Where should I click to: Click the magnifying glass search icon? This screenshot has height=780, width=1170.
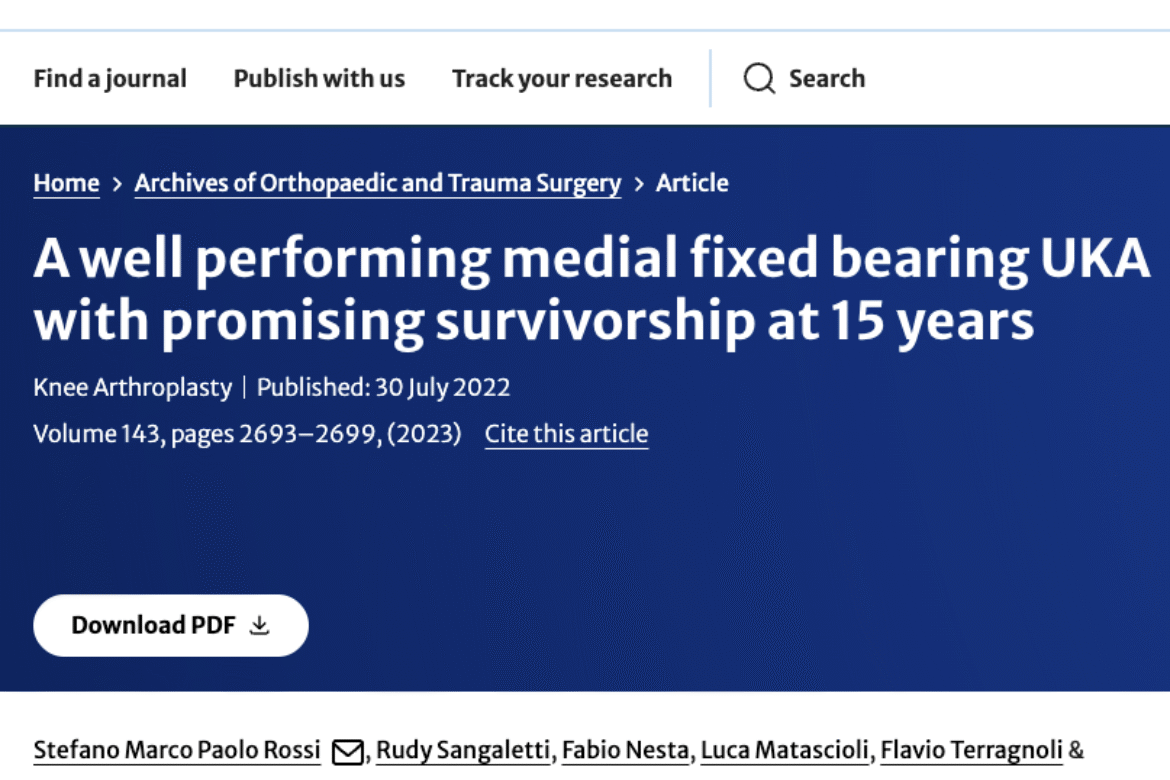point(760,78)
